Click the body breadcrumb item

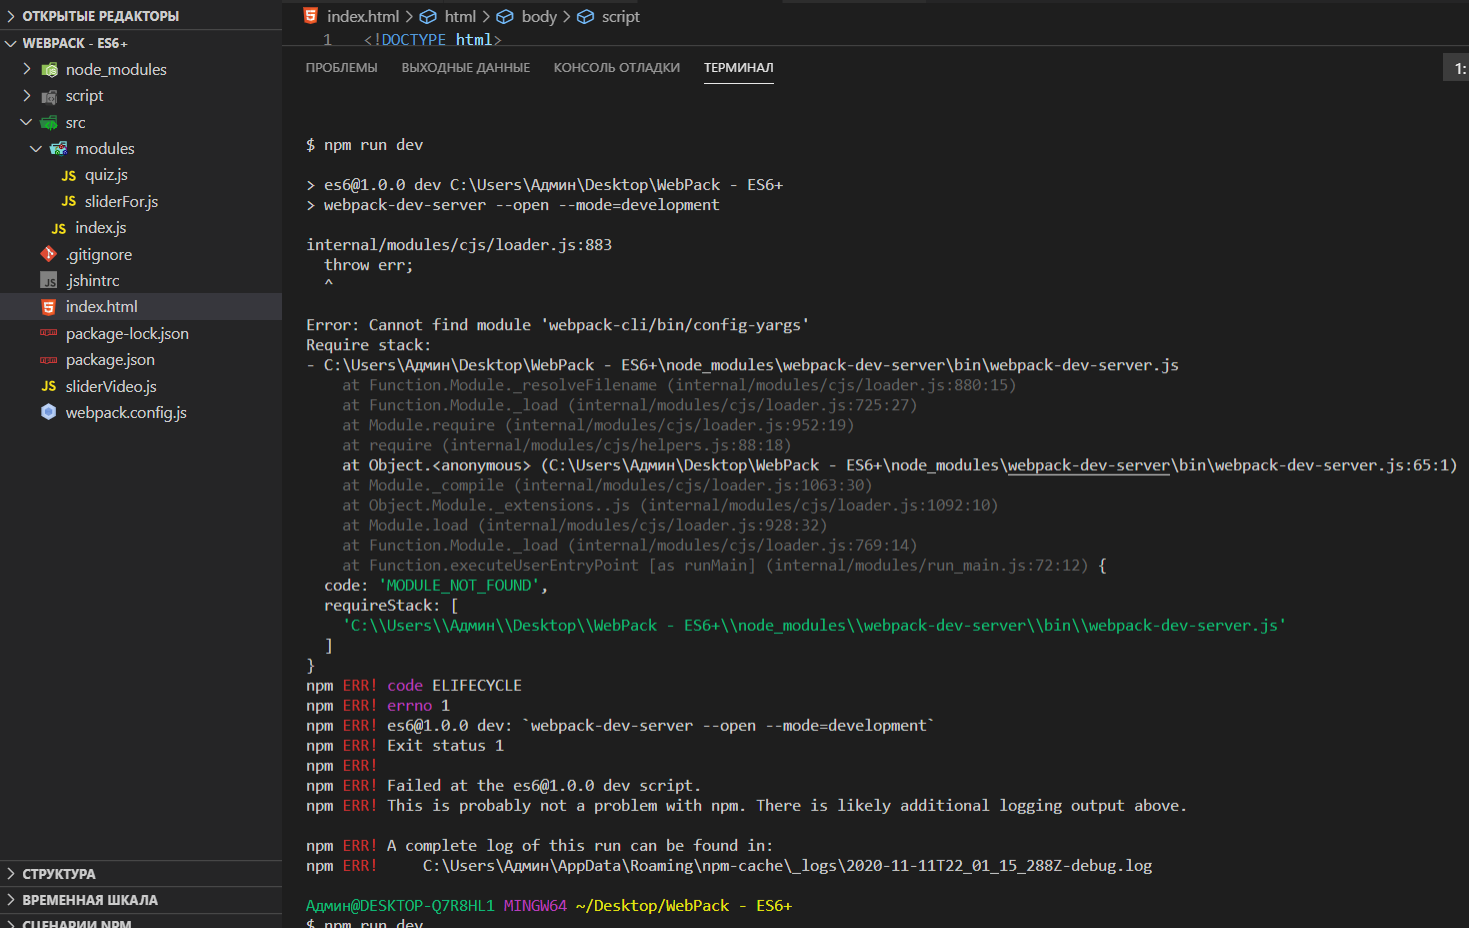point(539,17)
